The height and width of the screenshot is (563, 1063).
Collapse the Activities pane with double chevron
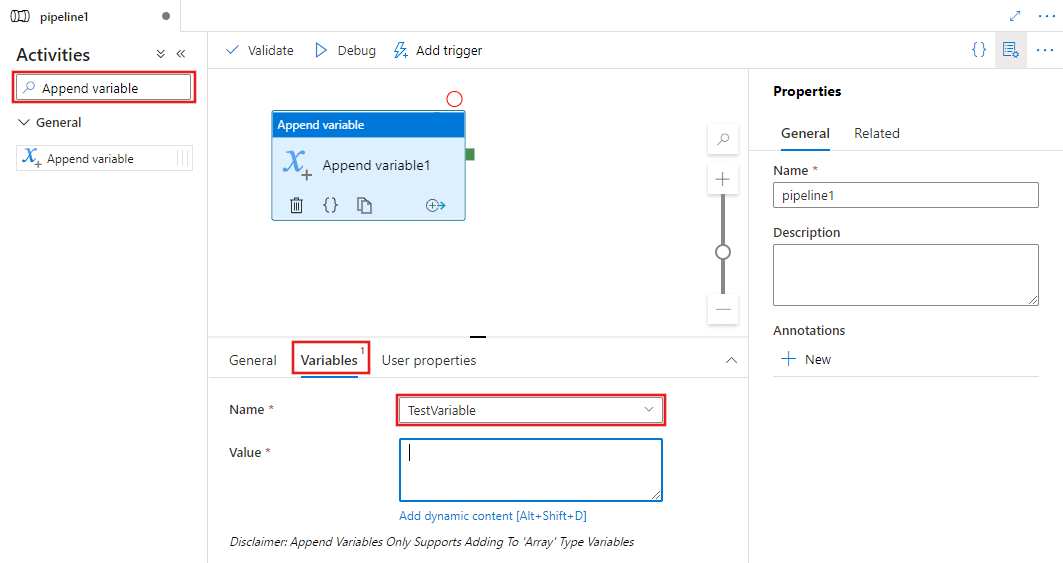[x=181, y=54]
